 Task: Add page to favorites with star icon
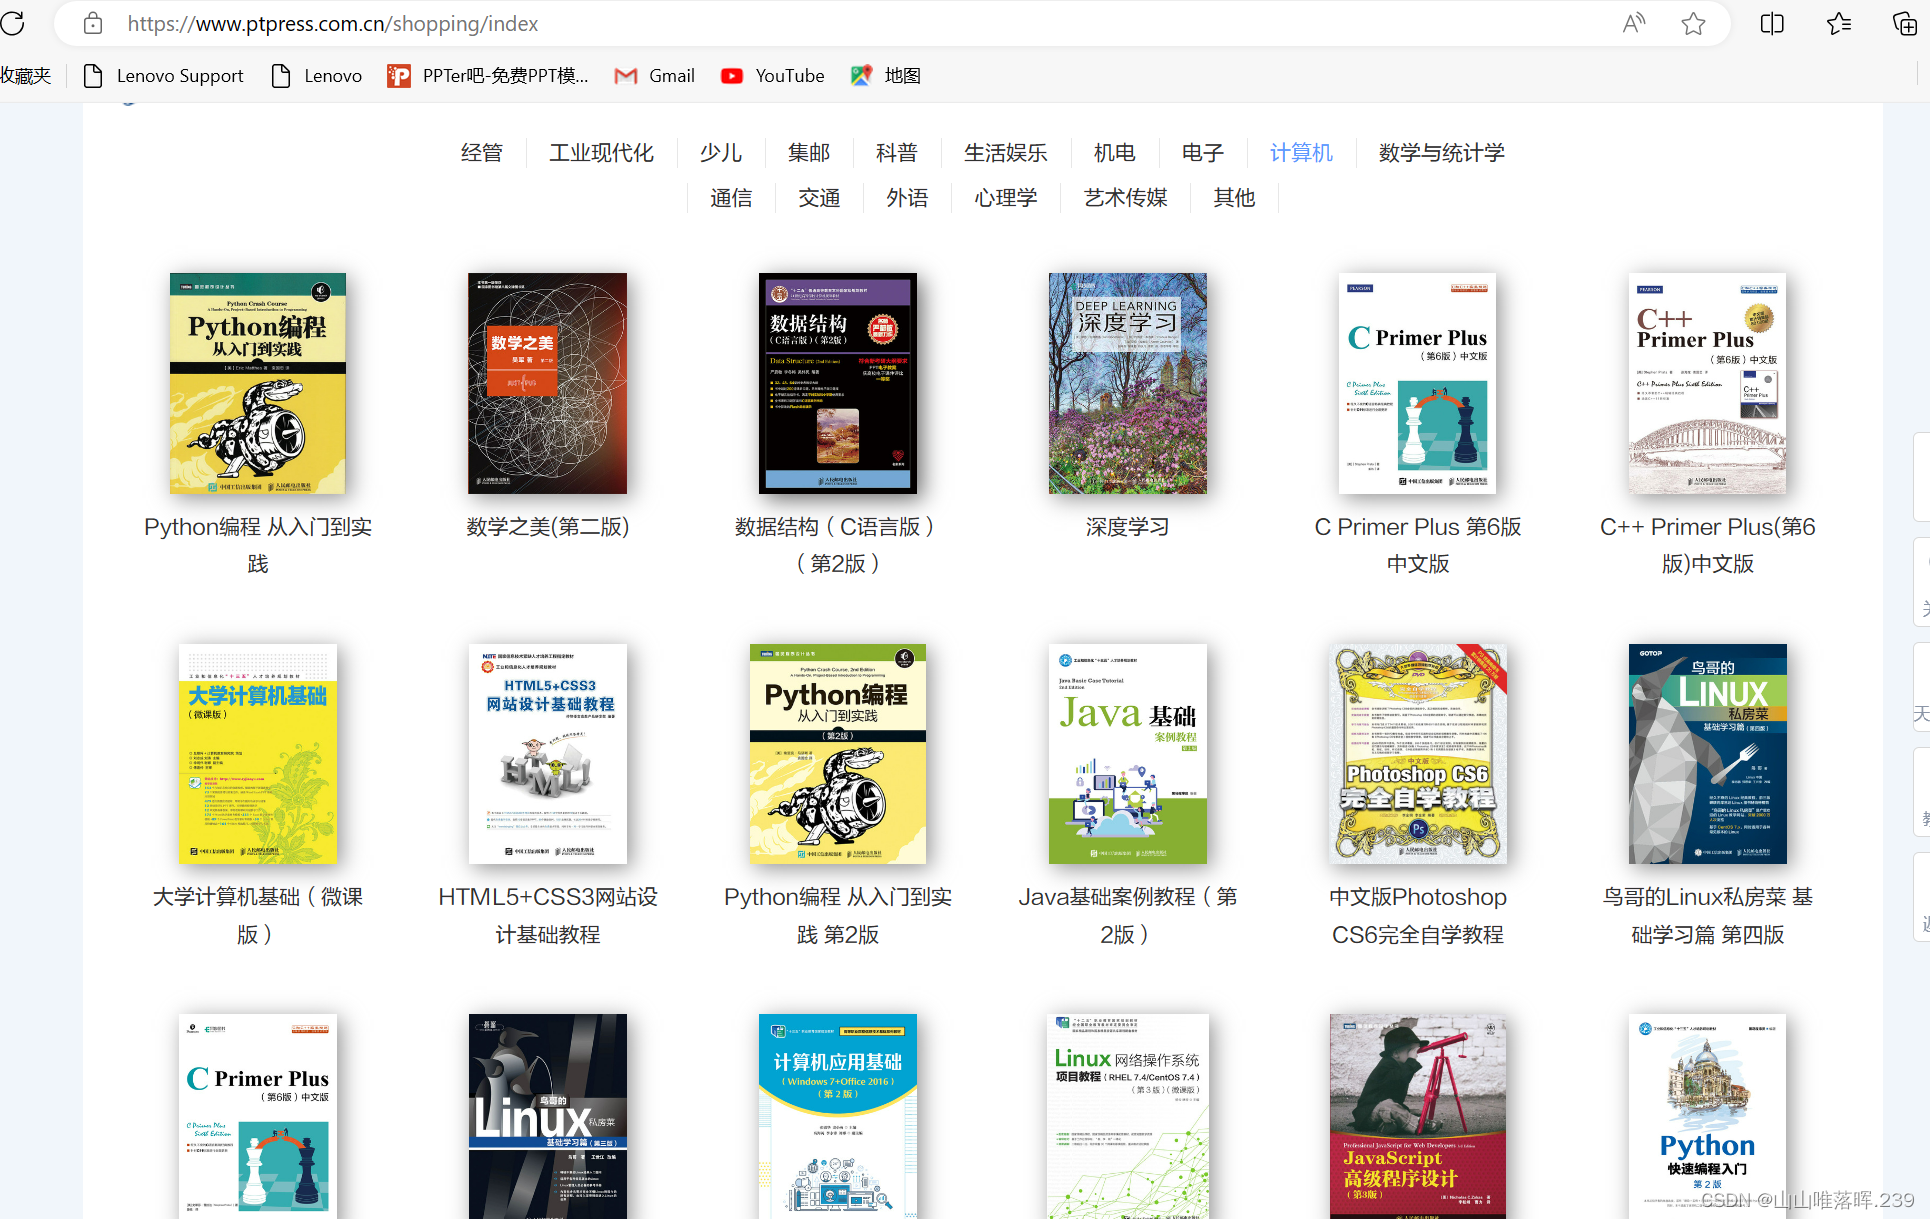click(x=1693, y=23)
